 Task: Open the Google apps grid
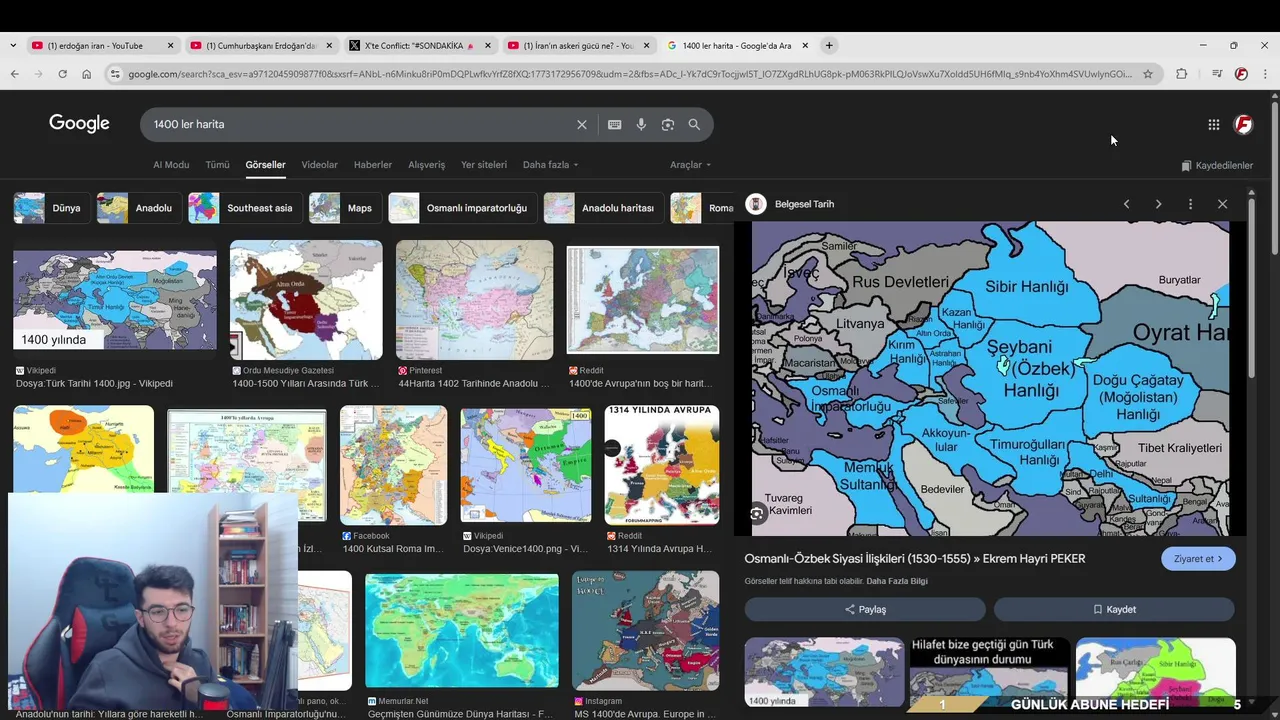click(x=1213, y=125)
